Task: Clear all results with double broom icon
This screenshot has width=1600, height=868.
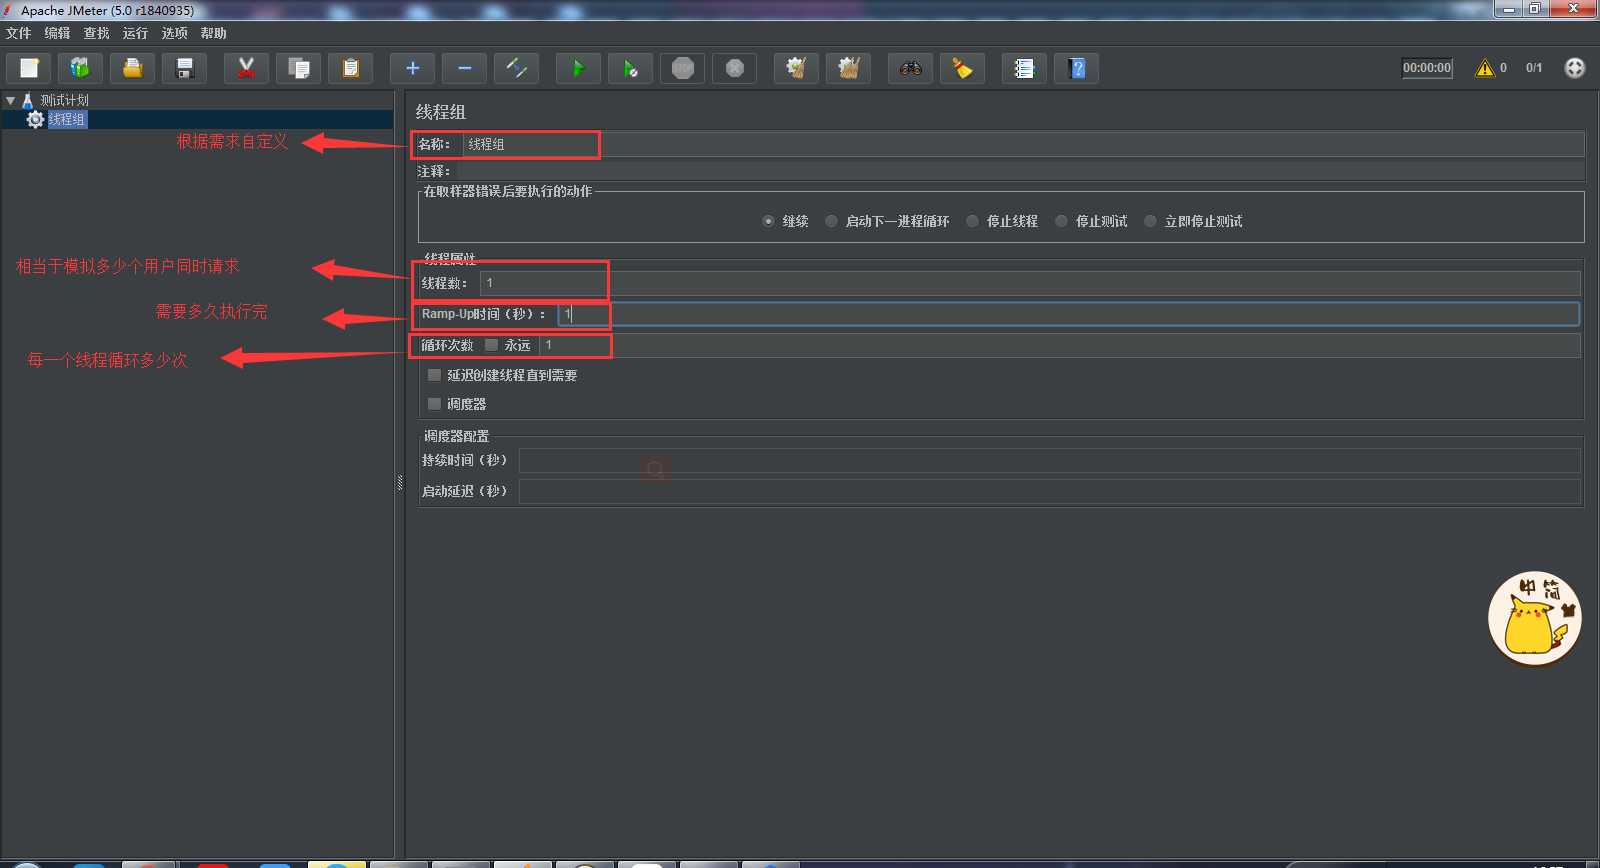Action: pyautogui.click(x=848, y=68)
